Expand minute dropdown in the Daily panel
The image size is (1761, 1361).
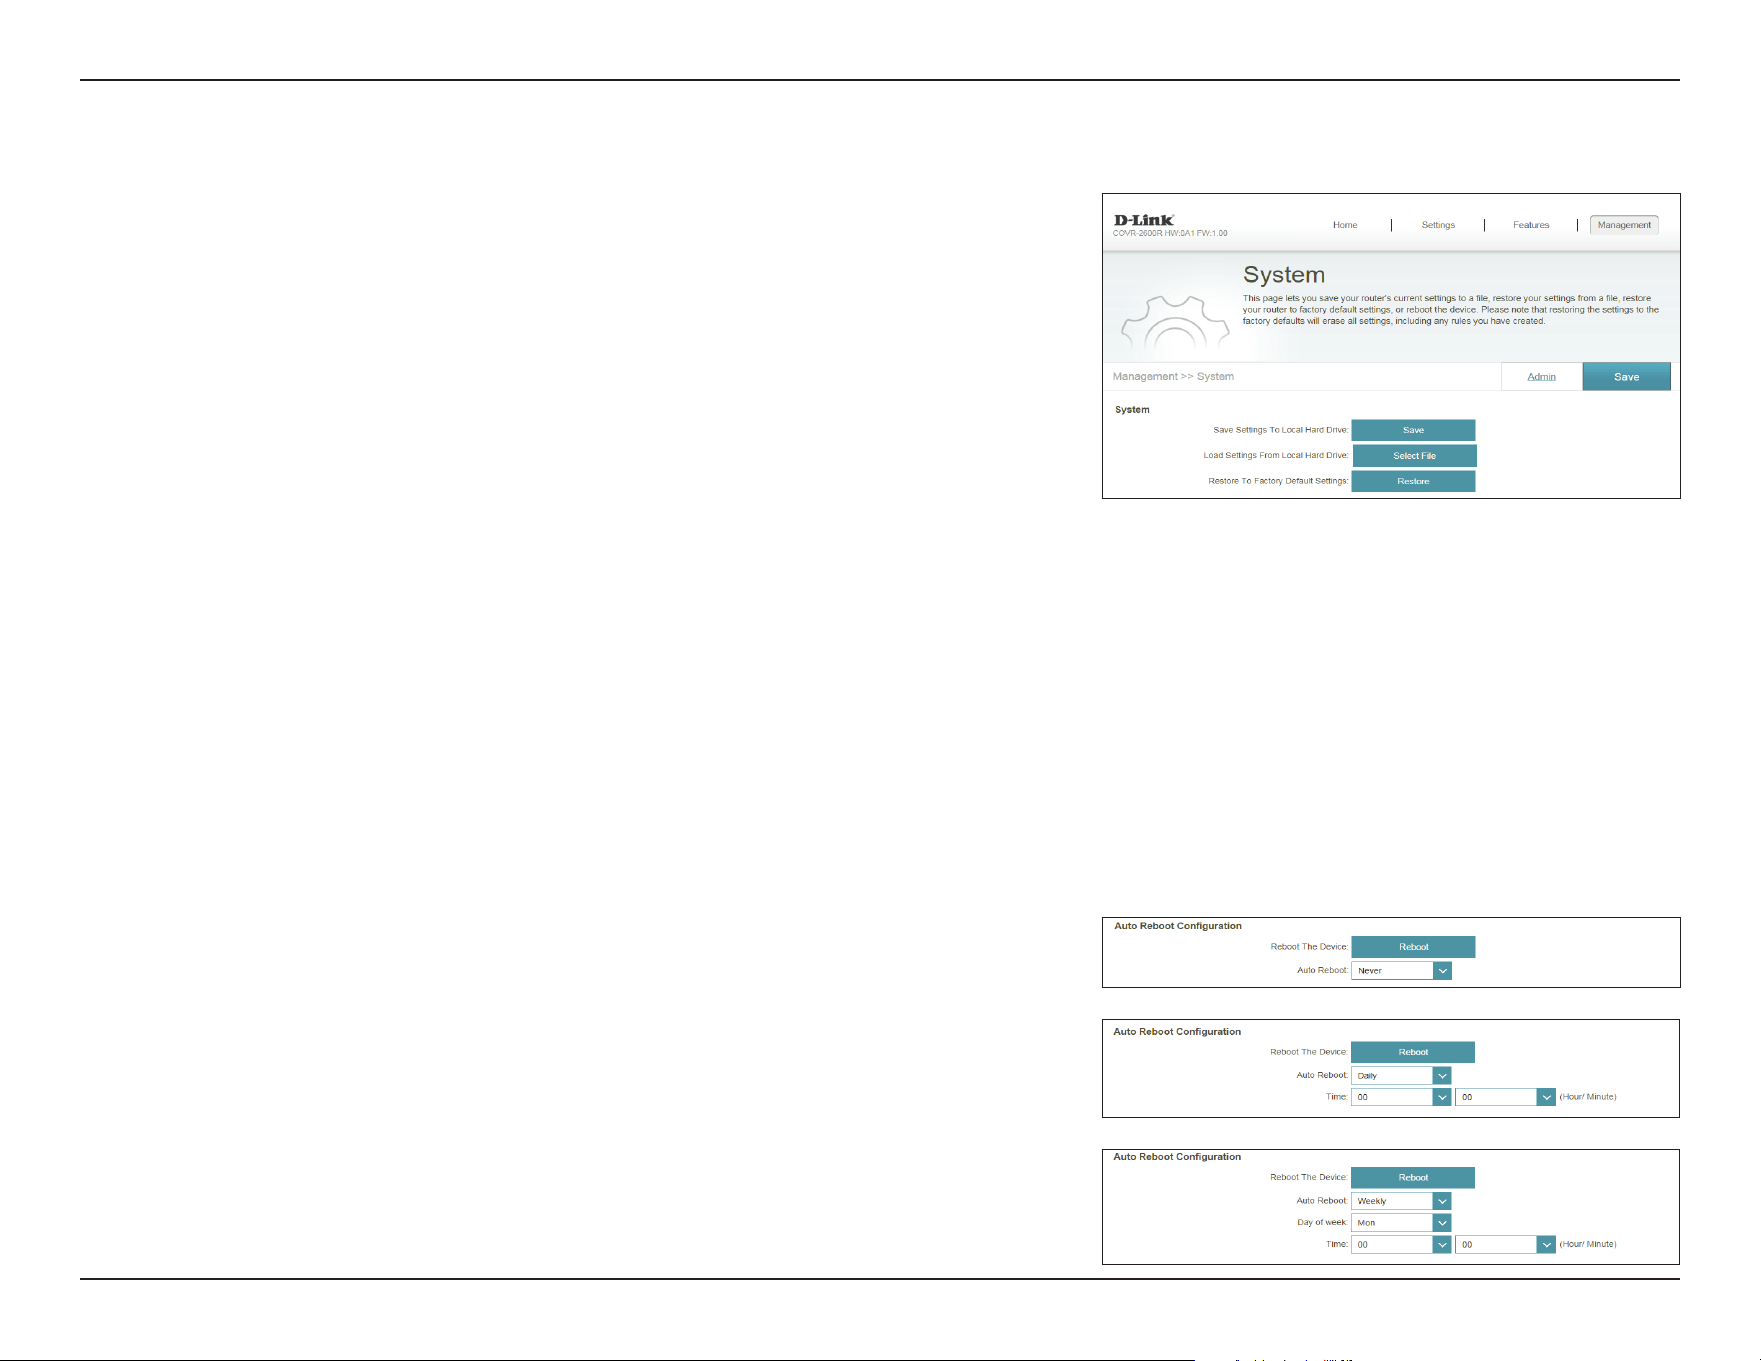(1505, 1097)
